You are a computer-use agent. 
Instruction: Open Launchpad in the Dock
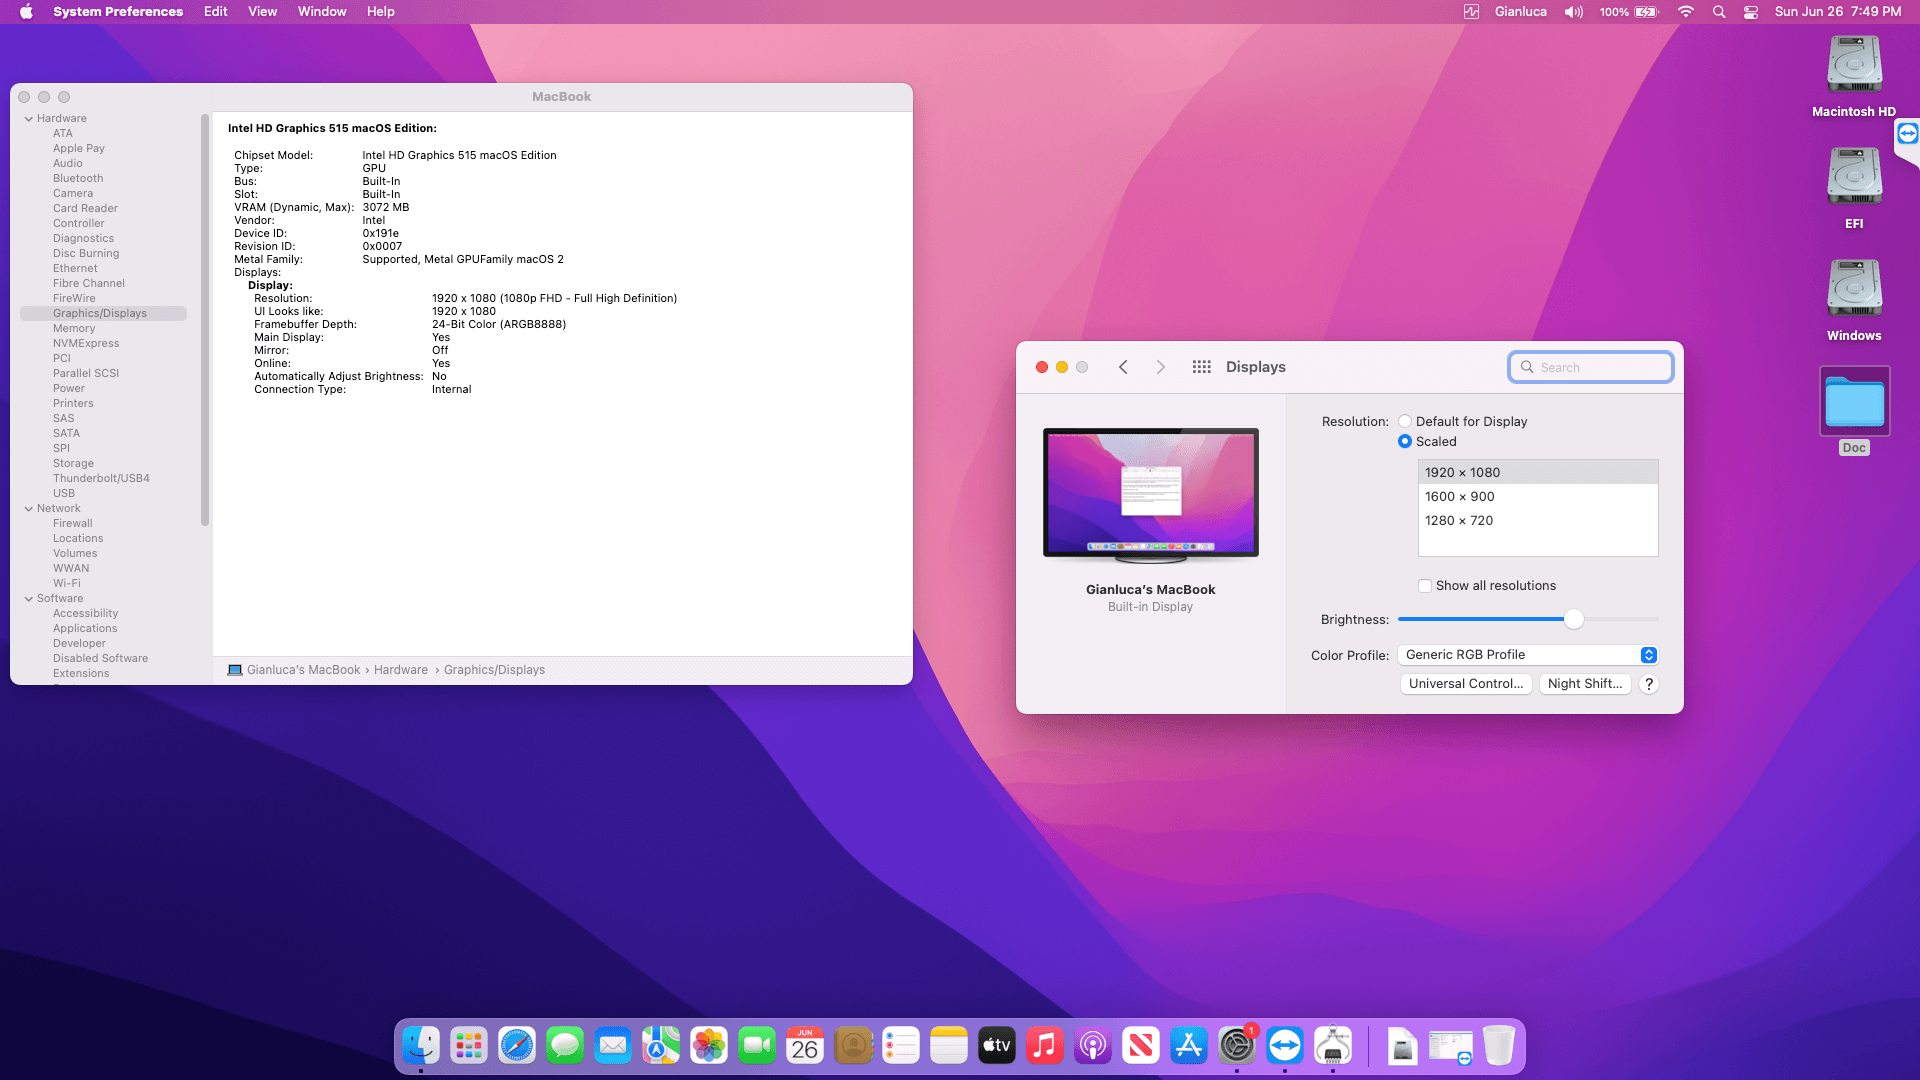point(469,1046)
